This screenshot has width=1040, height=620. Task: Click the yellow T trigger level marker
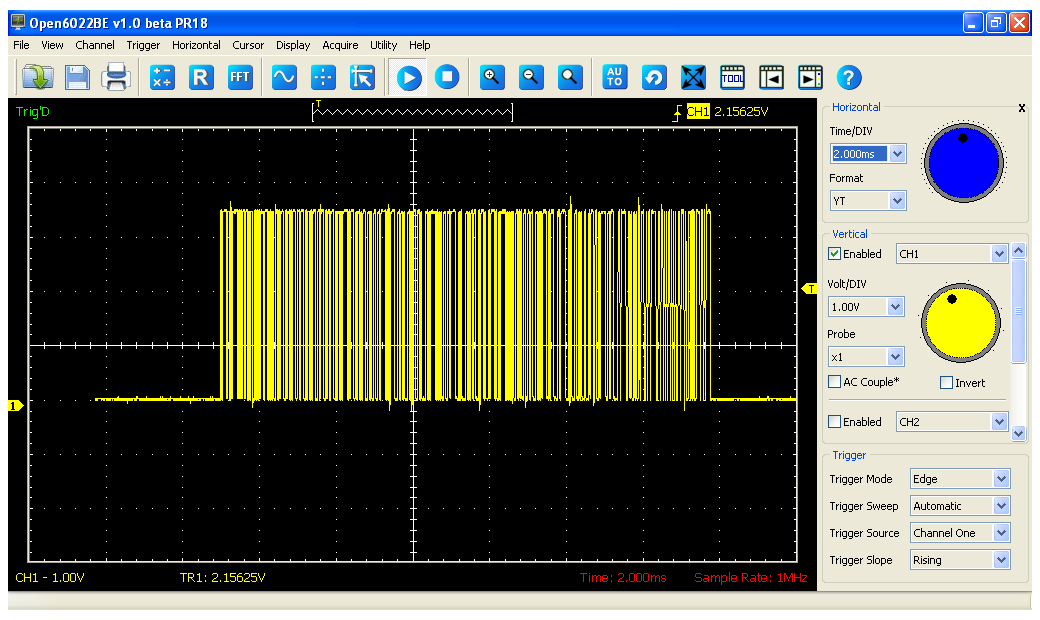(x=809, y=288)
